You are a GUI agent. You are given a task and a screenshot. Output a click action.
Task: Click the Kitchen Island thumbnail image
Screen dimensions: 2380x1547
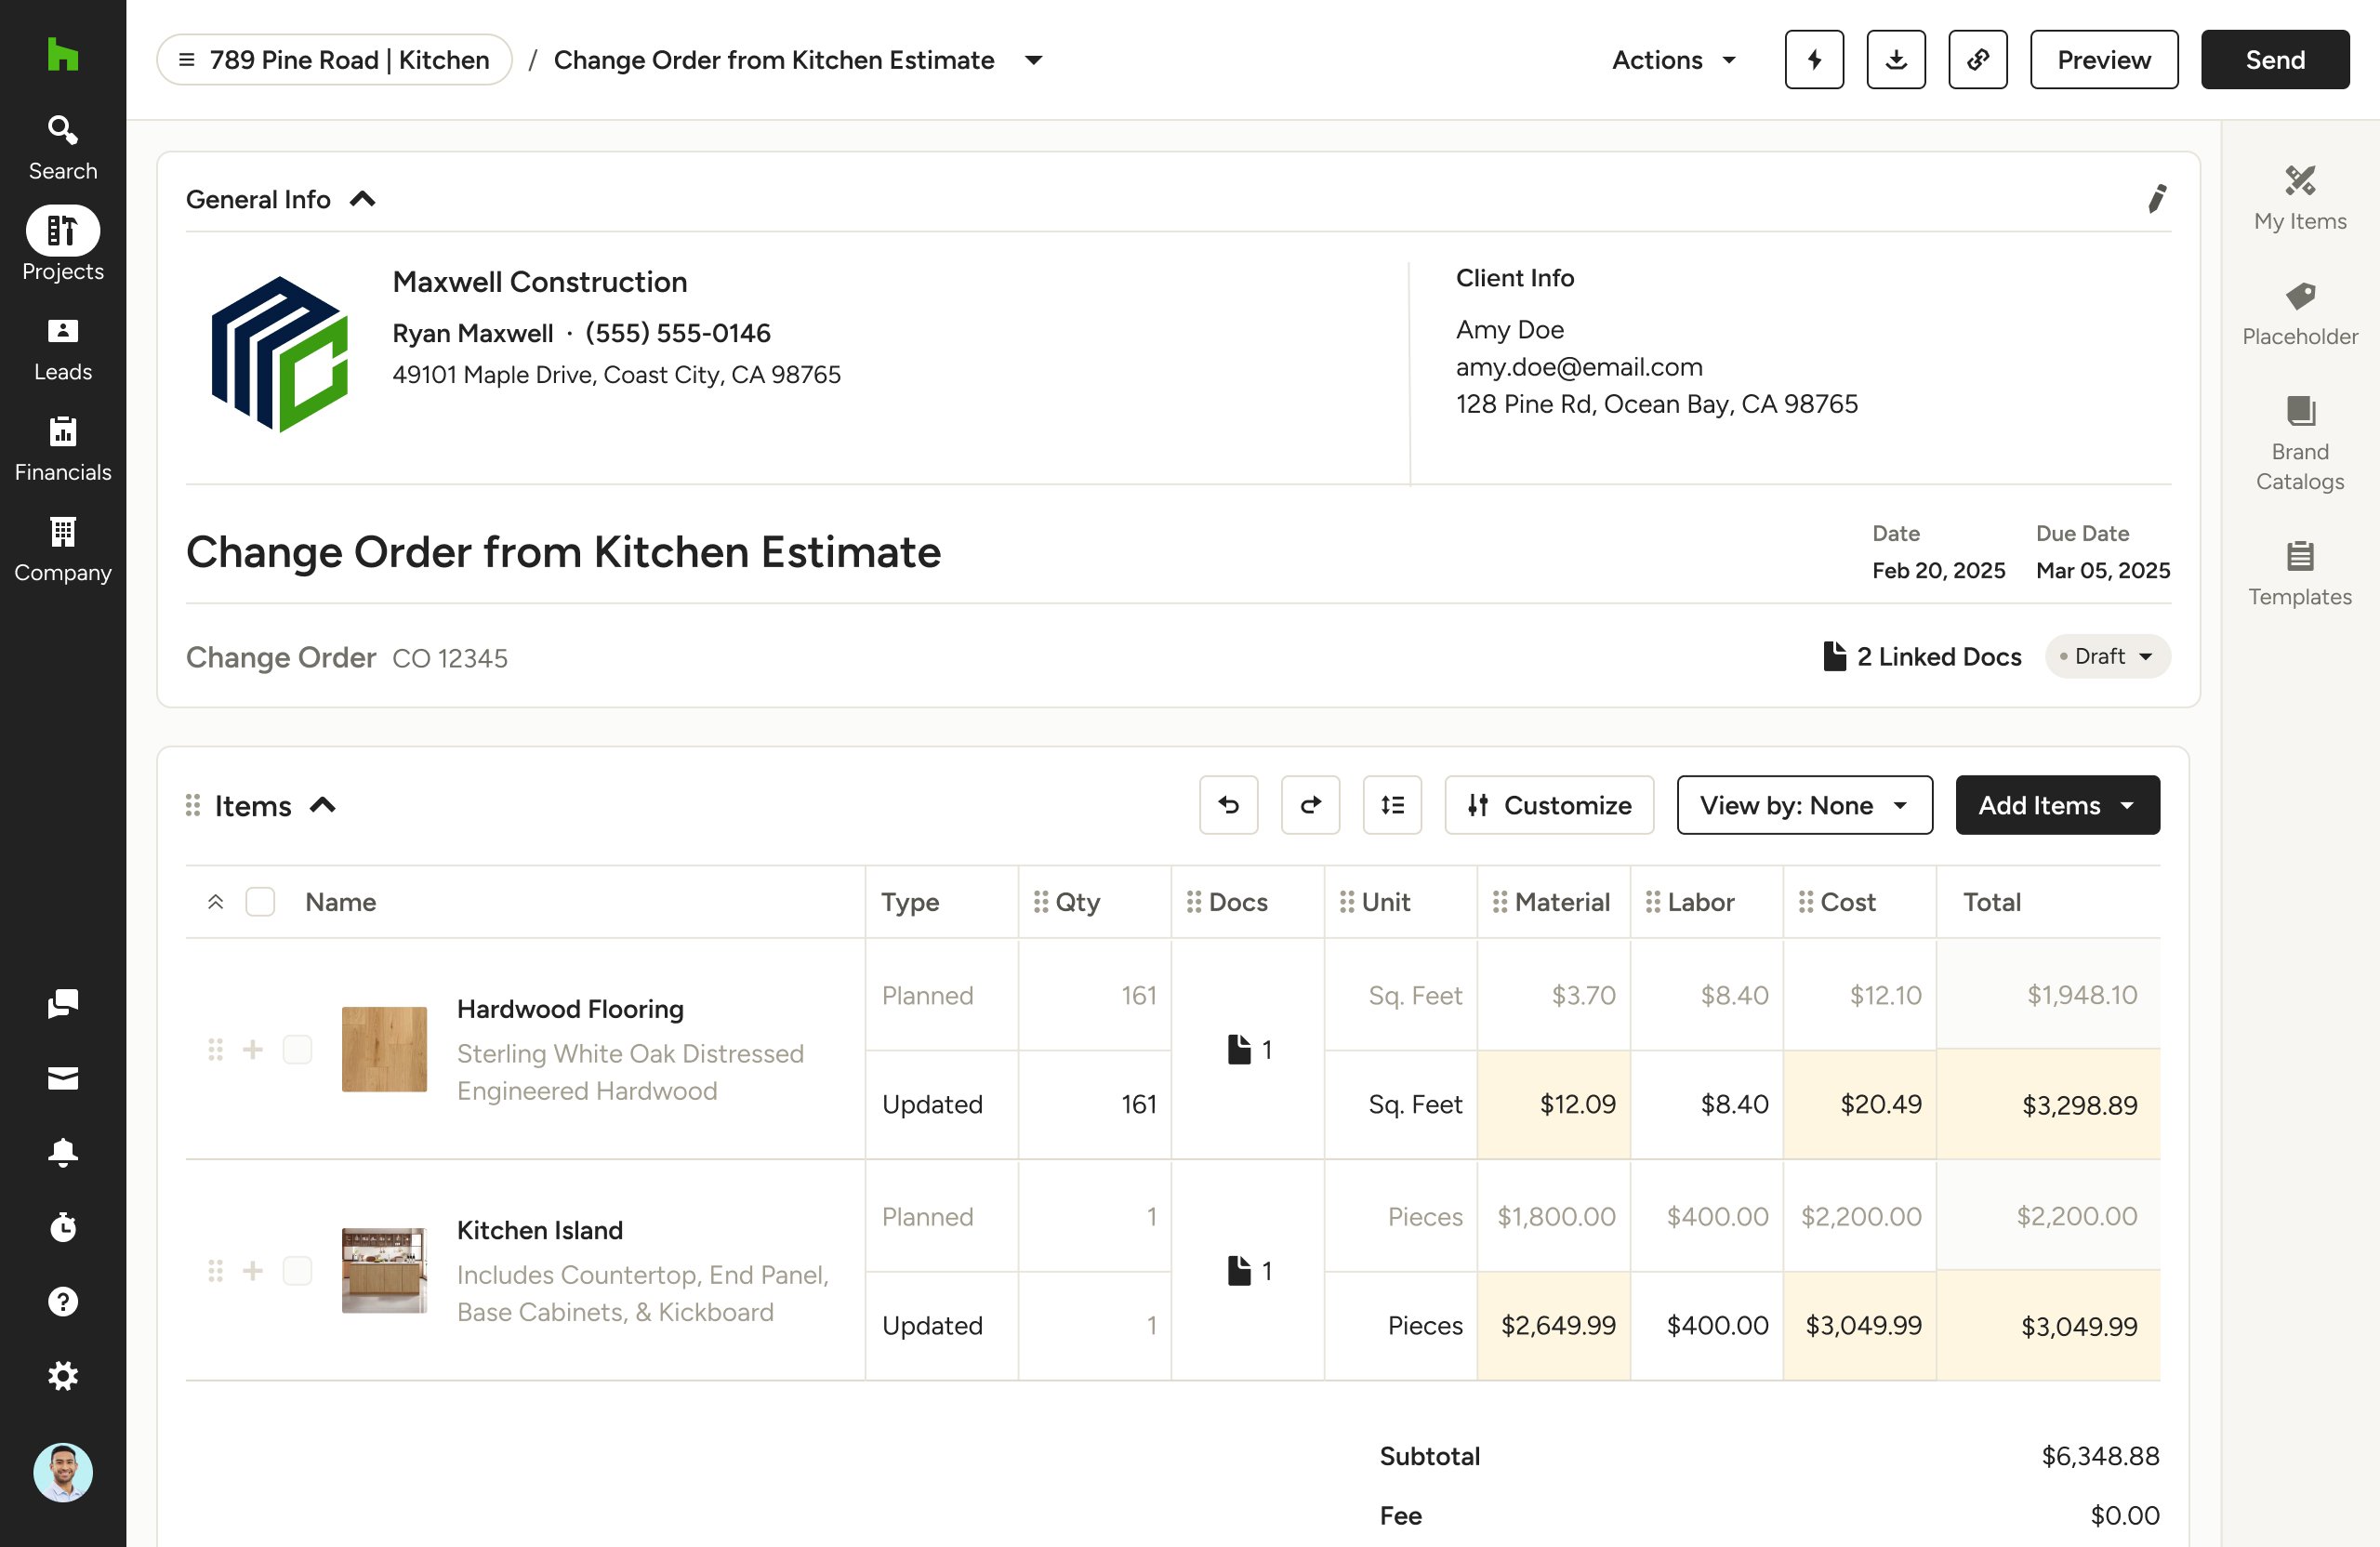pos(384,1270)
